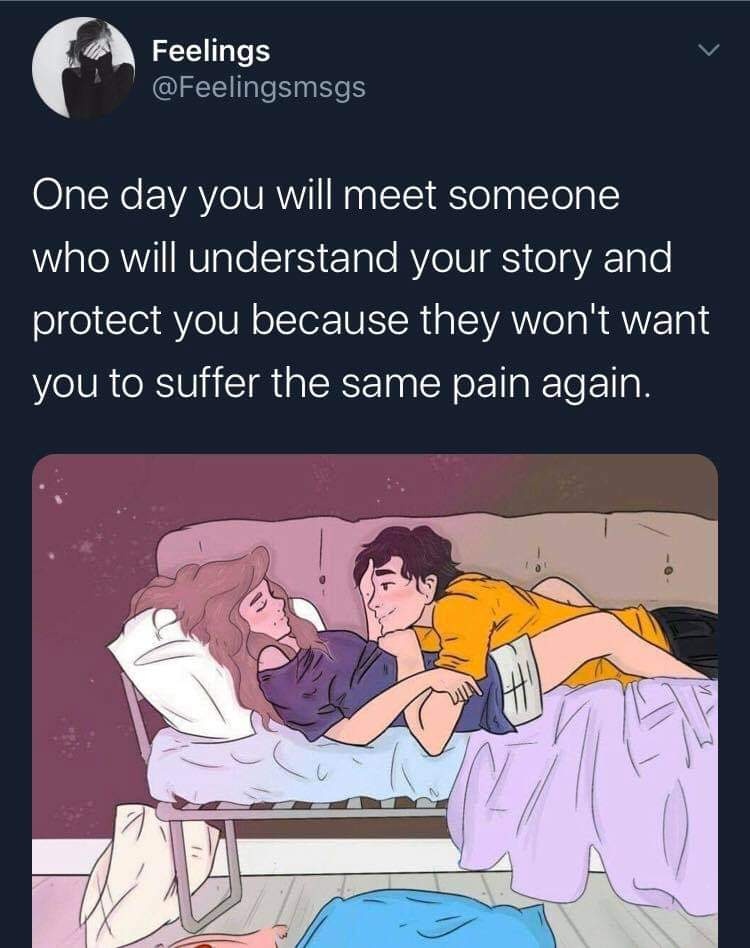Viewport: 750px width, 948px height.
Task: Select the tweet text starting 'One day'
Action: click(370, 290)
